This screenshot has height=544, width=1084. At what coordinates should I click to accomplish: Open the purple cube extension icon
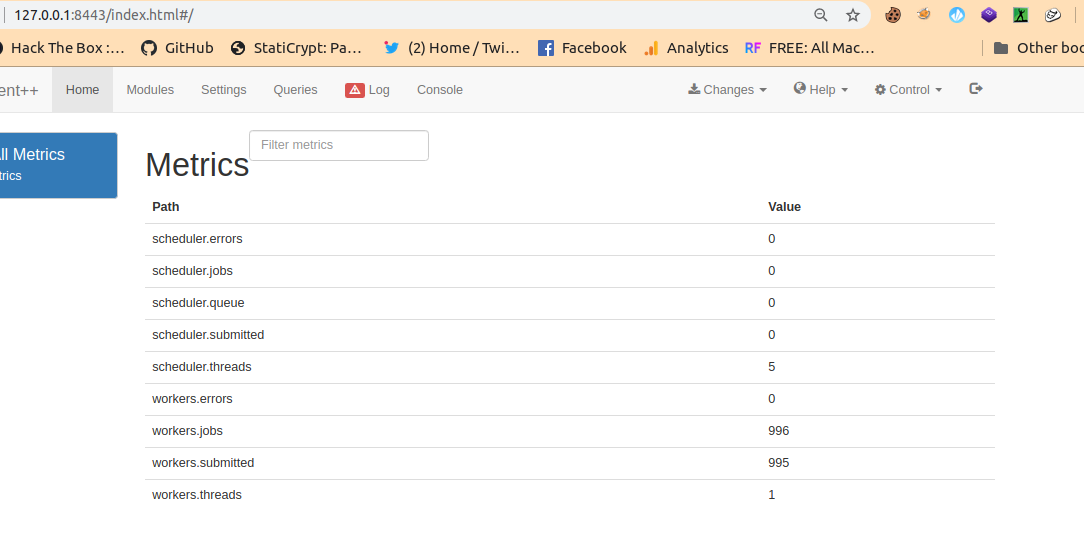[988, 15]
